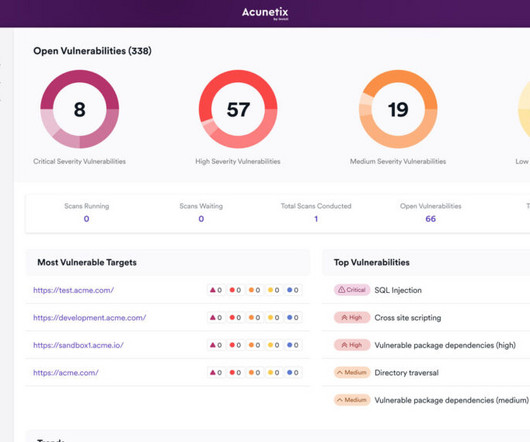Image resolution: width=530 pixels, height=442 pixels.
Task: Click critical triangle count for https://acme.com/
Action: (x=216, y=372)
